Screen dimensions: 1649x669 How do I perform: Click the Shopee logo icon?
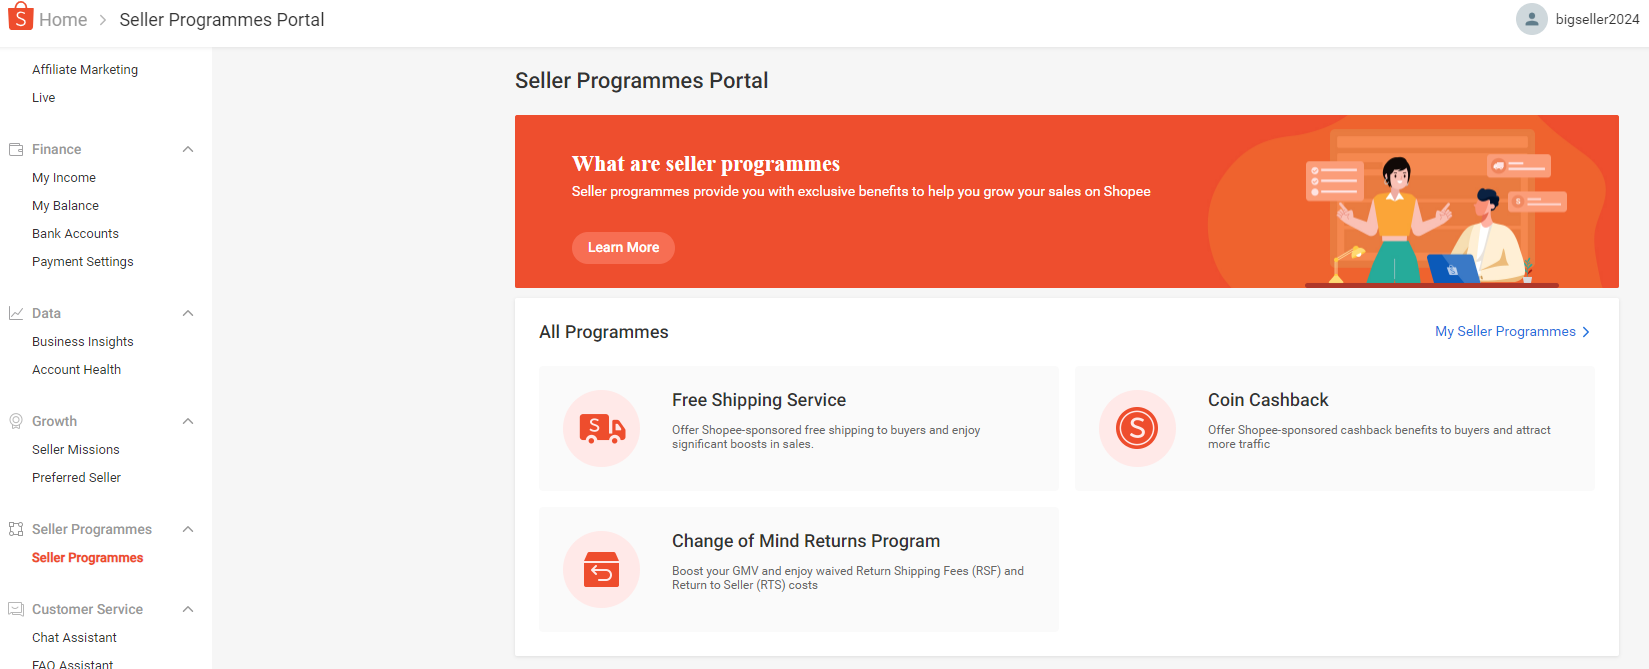coord(19,17)
